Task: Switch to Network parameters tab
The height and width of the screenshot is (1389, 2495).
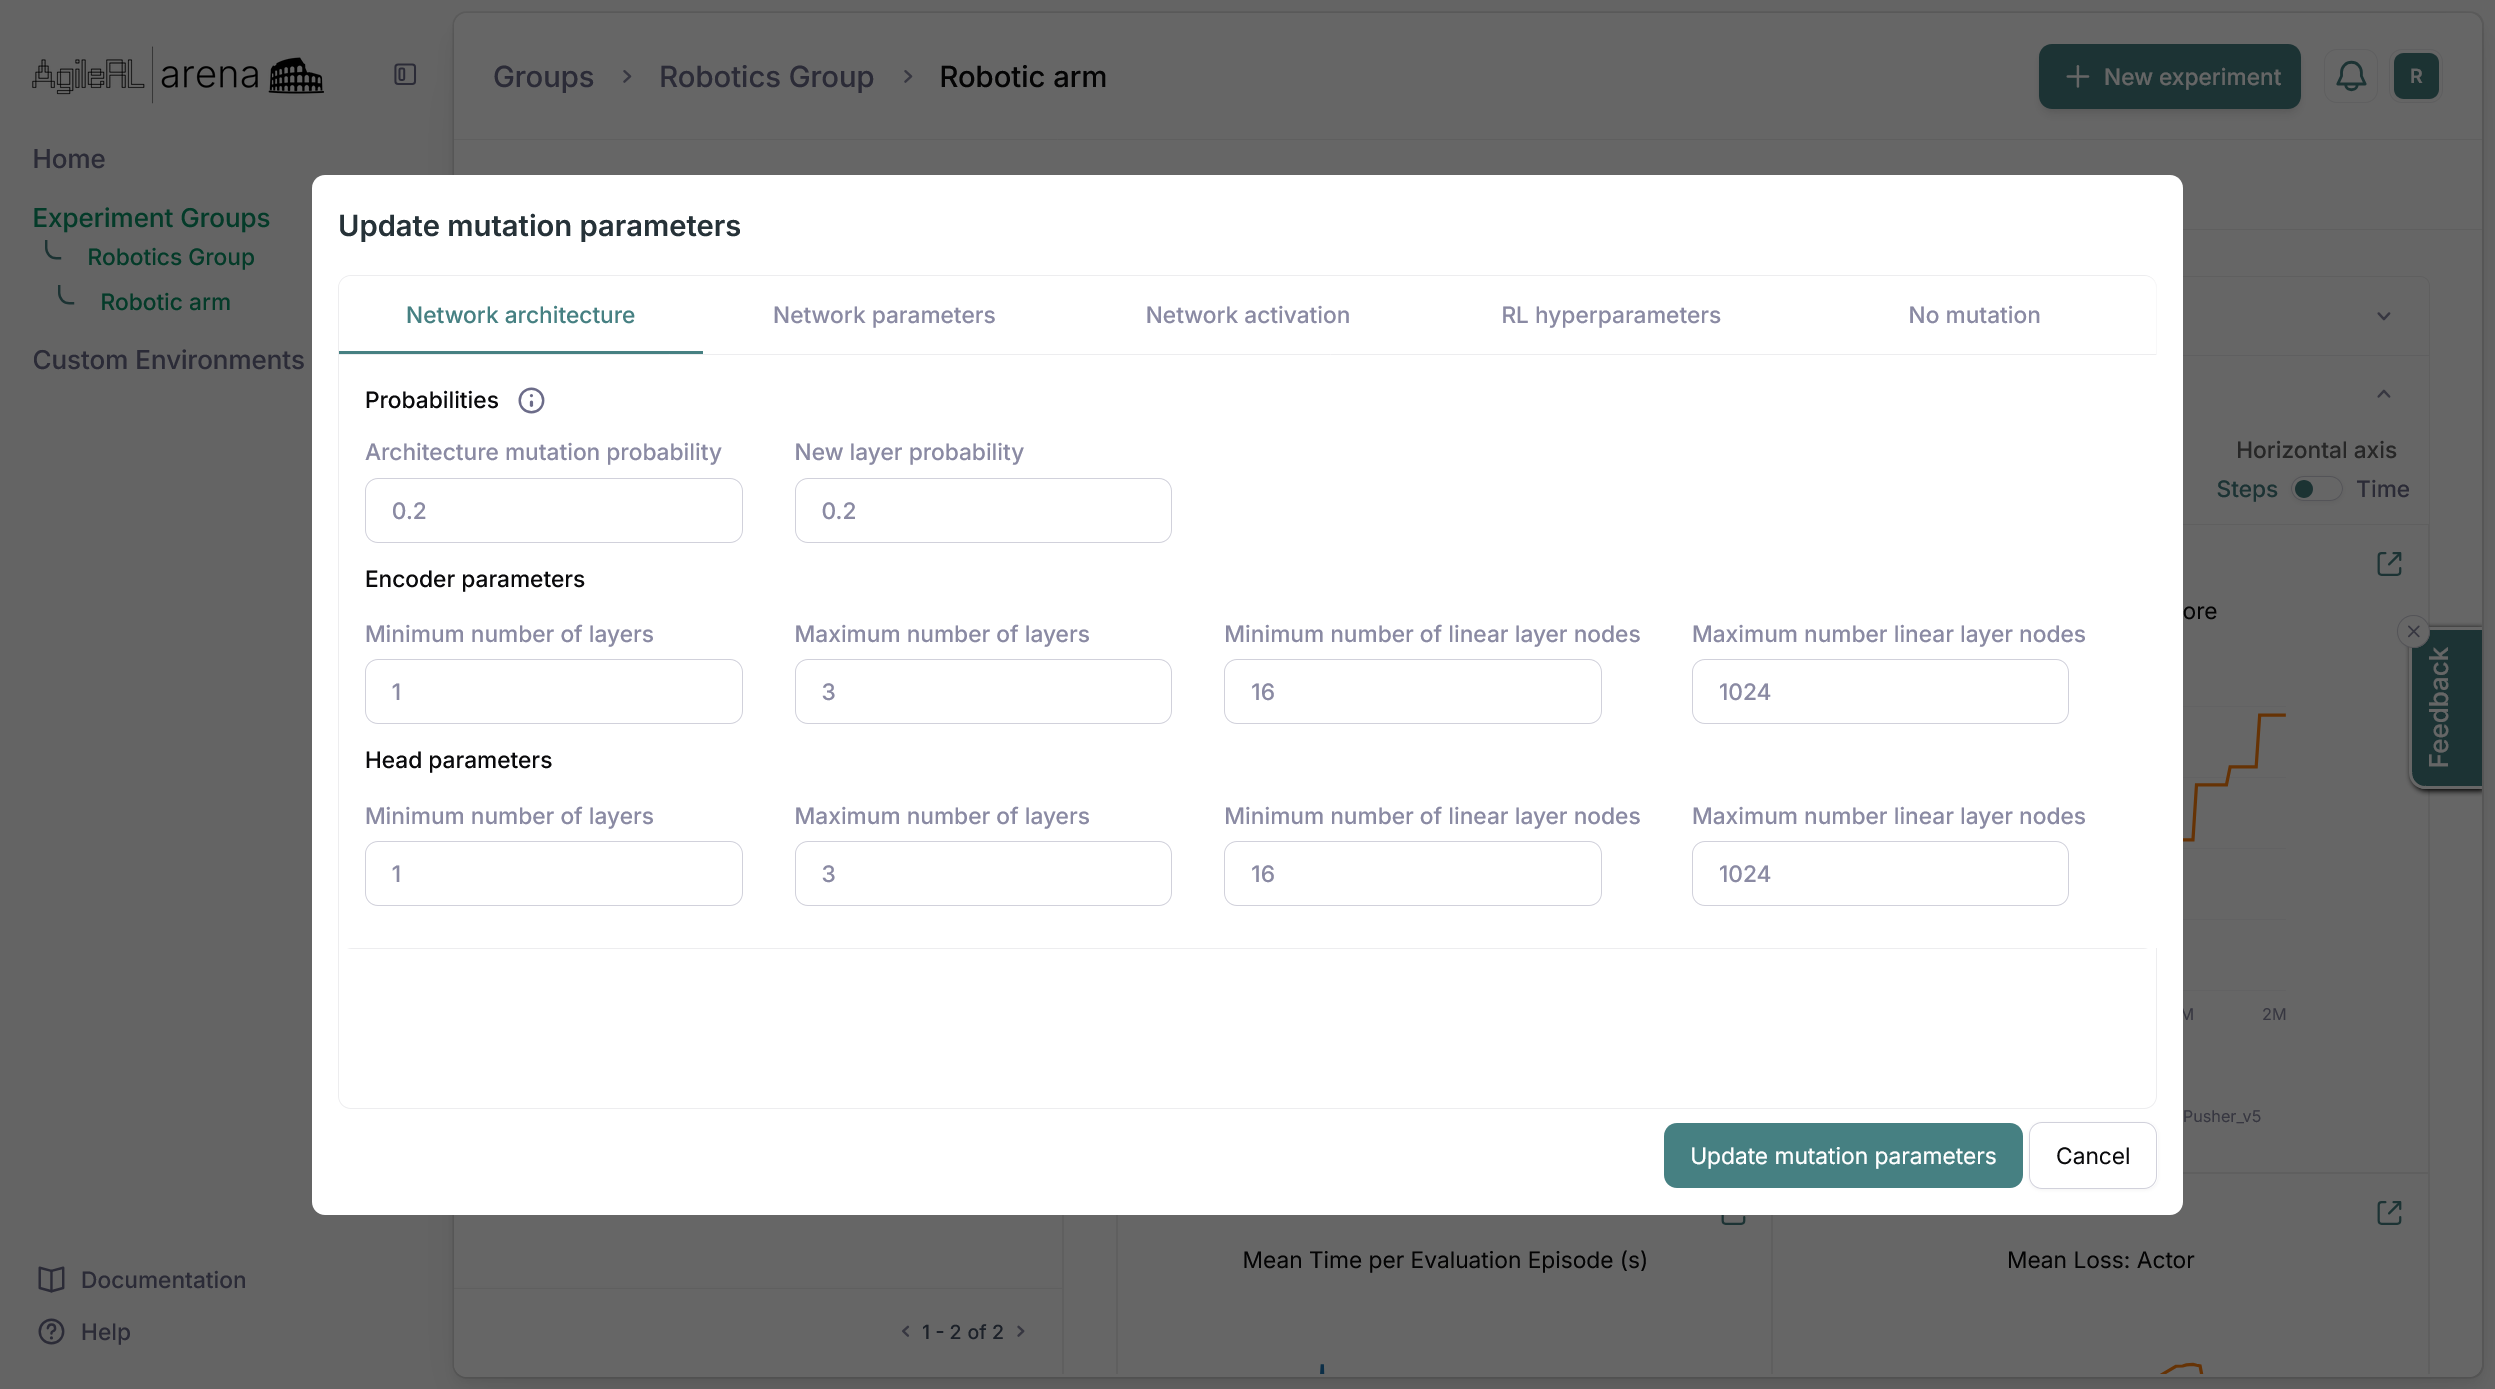Action: (x=884, y=315)
